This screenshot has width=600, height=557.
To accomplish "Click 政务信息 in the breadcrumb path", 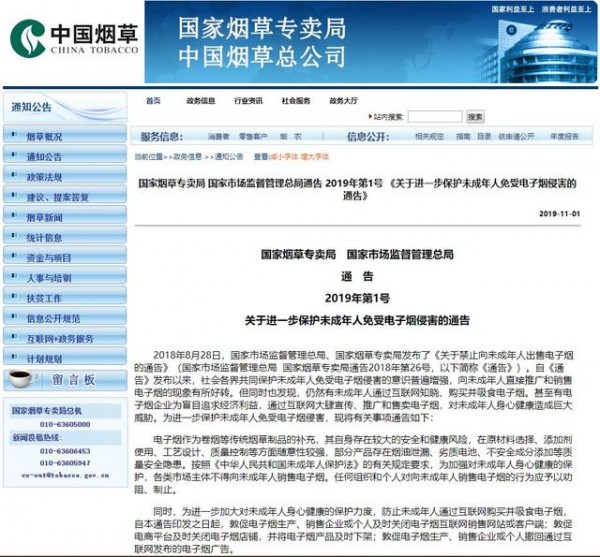I will point(188,157).
